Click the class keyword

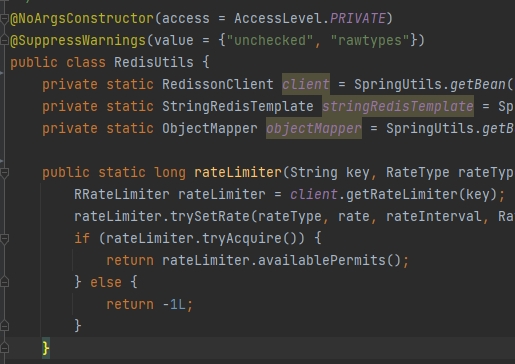[x=86, y=62]
